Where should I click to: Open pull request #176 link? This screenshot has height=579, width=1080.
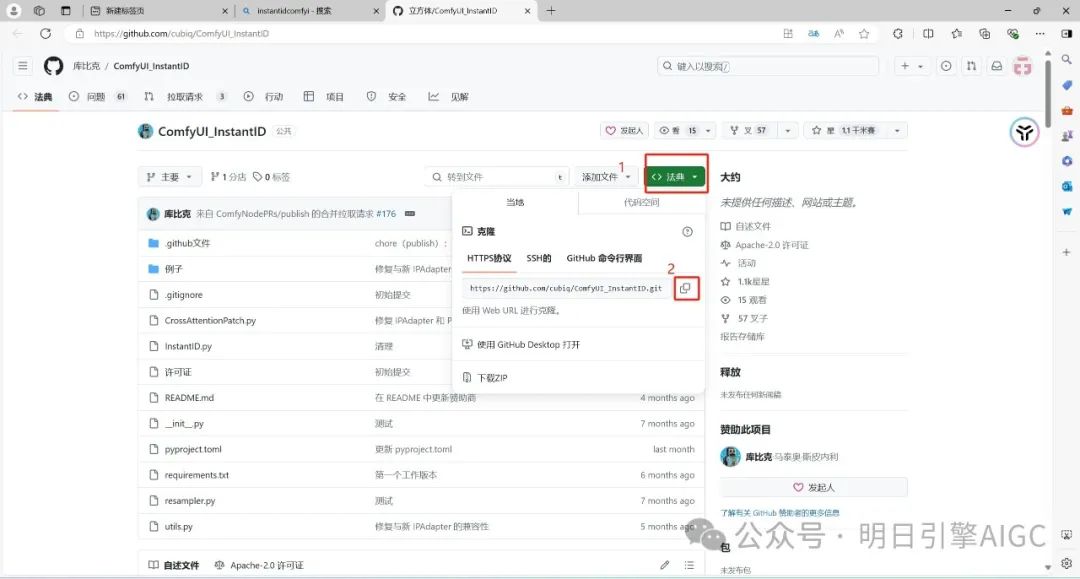click(386, 213)
